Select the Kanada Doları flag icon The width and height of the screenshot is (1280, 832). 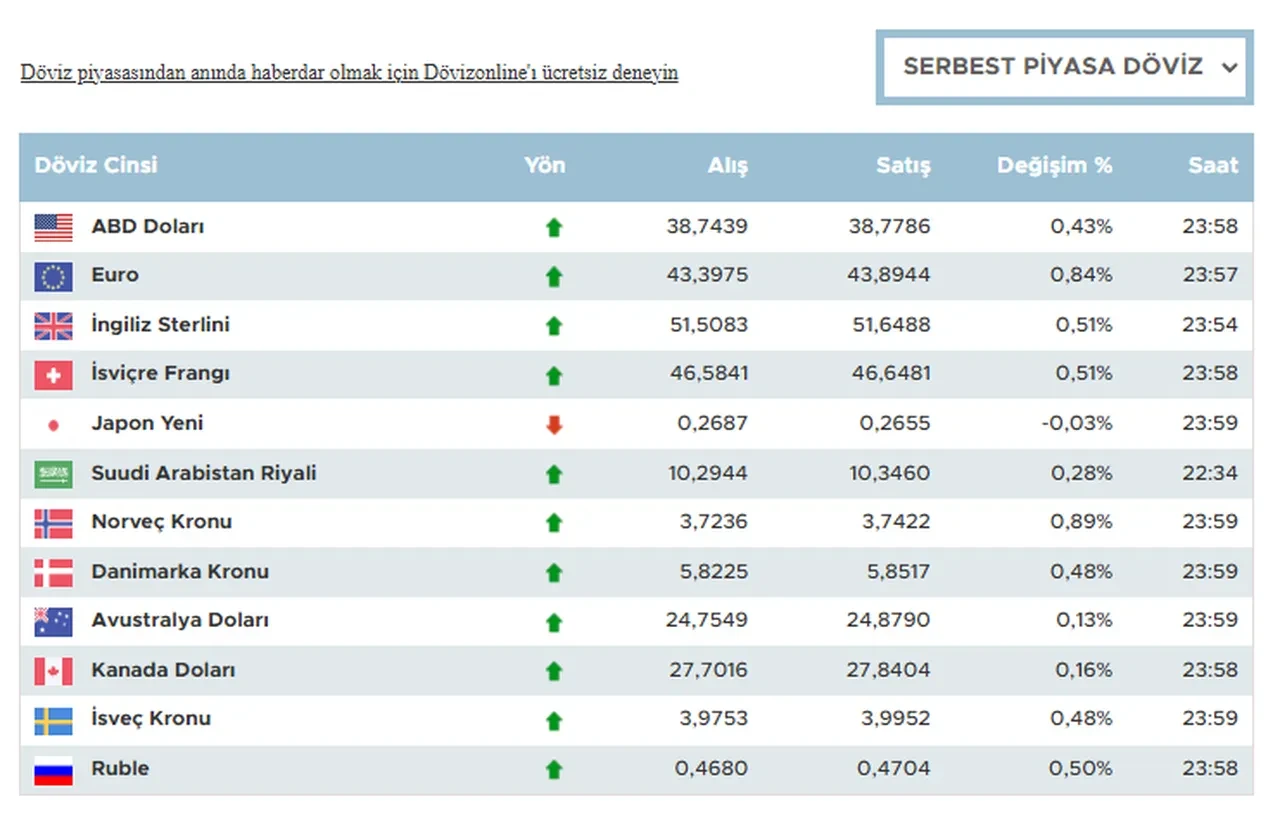[x=53, y=671]
